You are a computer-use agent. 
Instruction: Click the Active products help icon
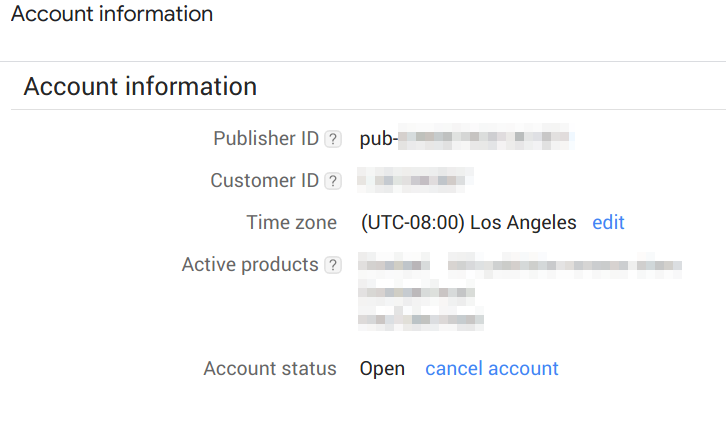coord(333,265)
